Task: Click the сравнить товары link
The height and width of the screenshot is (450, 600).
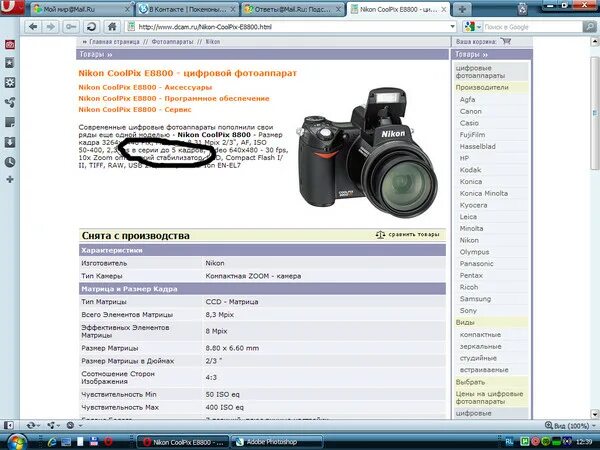Action: click(x=414, y=235)
